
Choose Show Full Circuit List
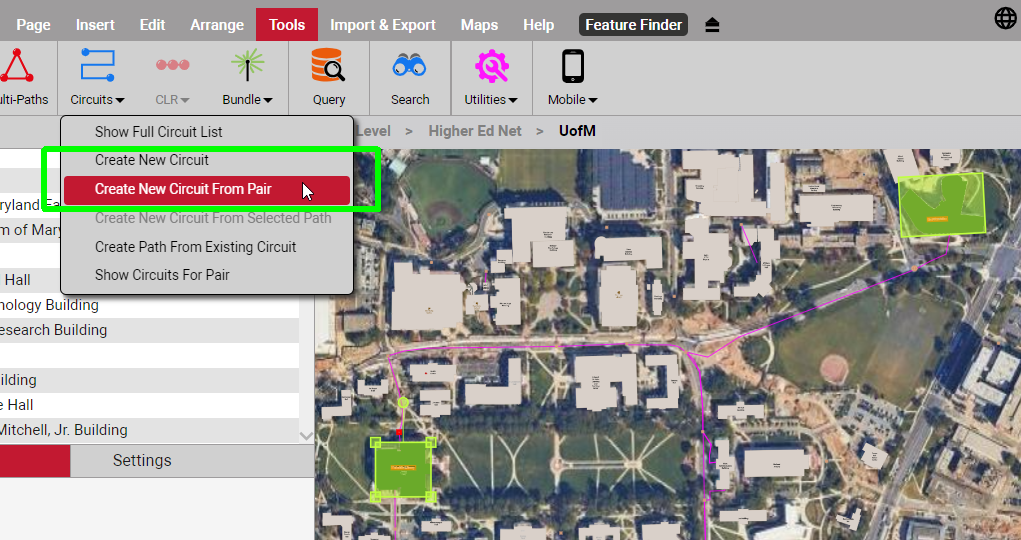point(158,132)
